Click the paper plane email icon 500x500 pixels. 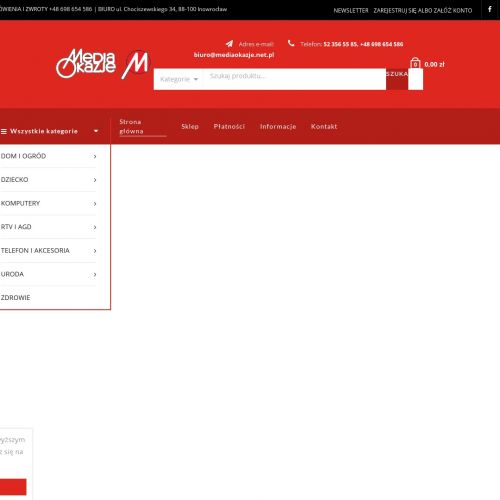pos(229,44)
